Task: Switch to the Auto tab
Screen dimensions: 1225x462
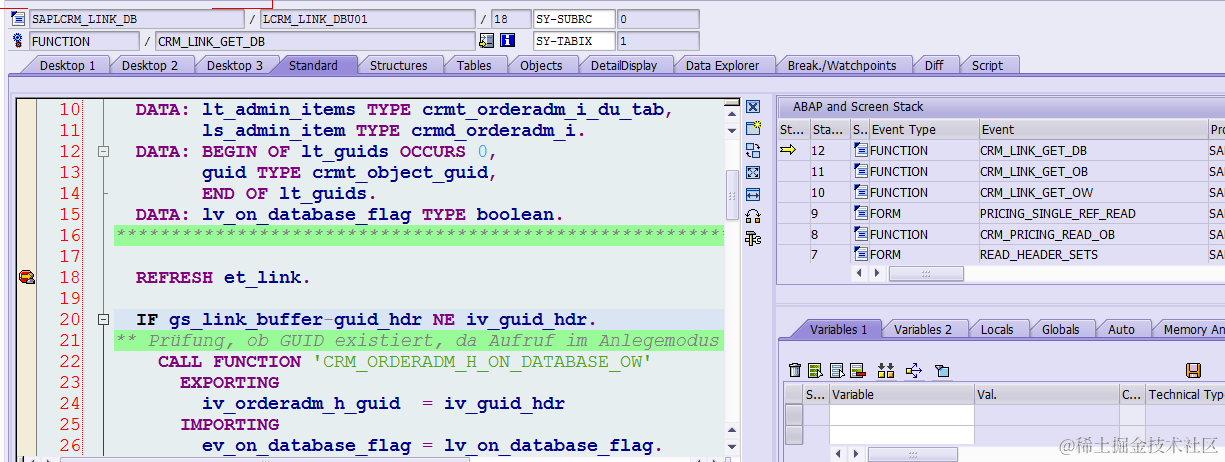Action: (1121, 329)
